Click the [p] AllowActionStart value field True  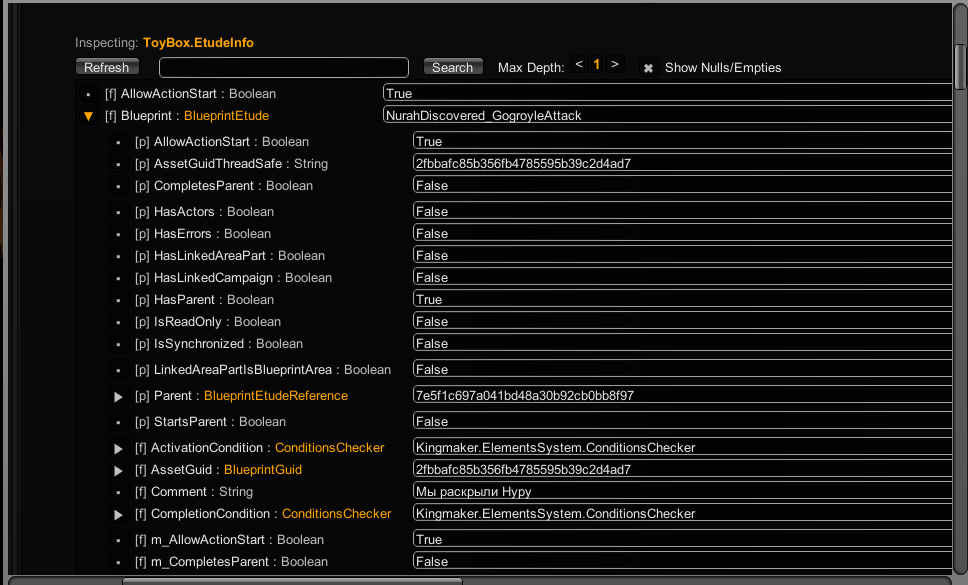(682, 141)
